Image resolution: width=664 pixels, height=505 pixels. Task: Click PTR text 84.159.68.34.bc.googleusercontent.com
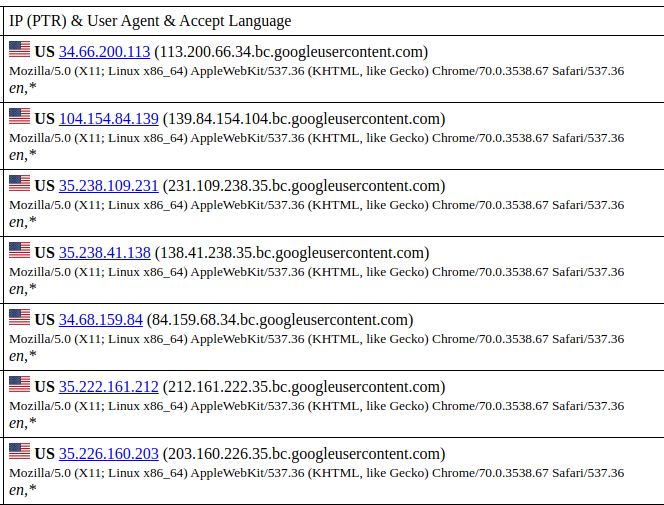pyautogui.click(x=280, y=320)
